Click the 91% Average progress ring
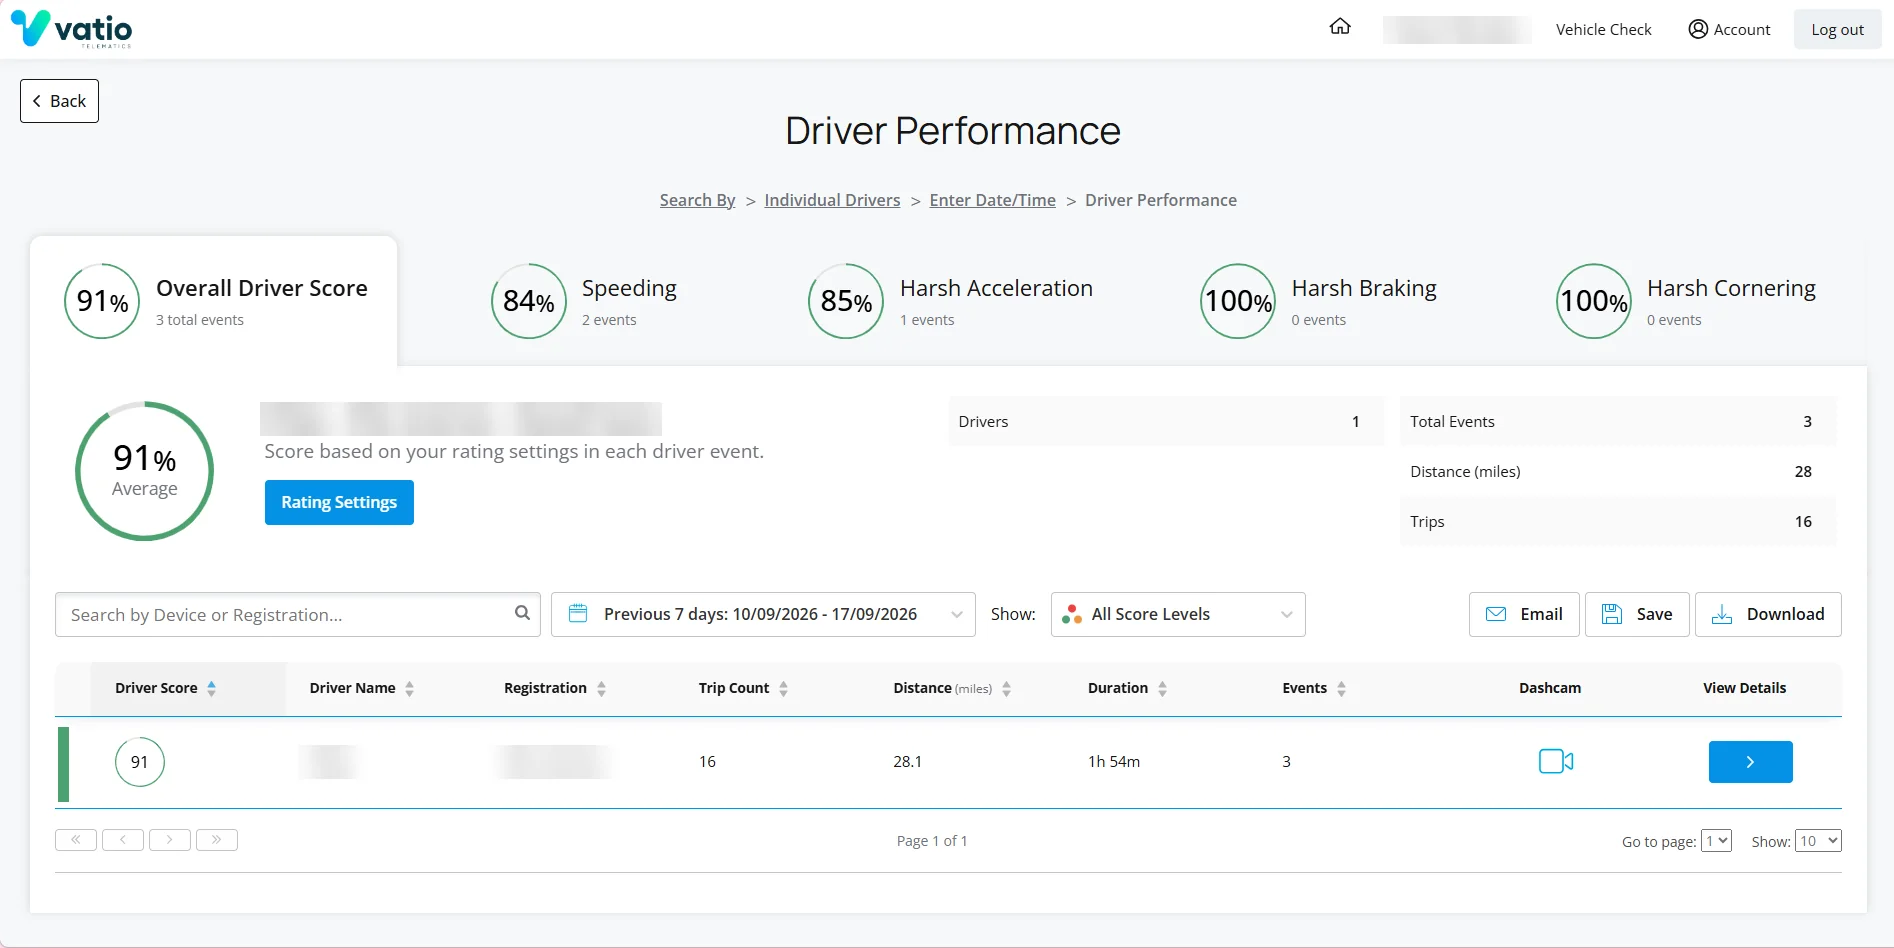Viewport: 1894px width, 948px height. [x=145, y=471]
